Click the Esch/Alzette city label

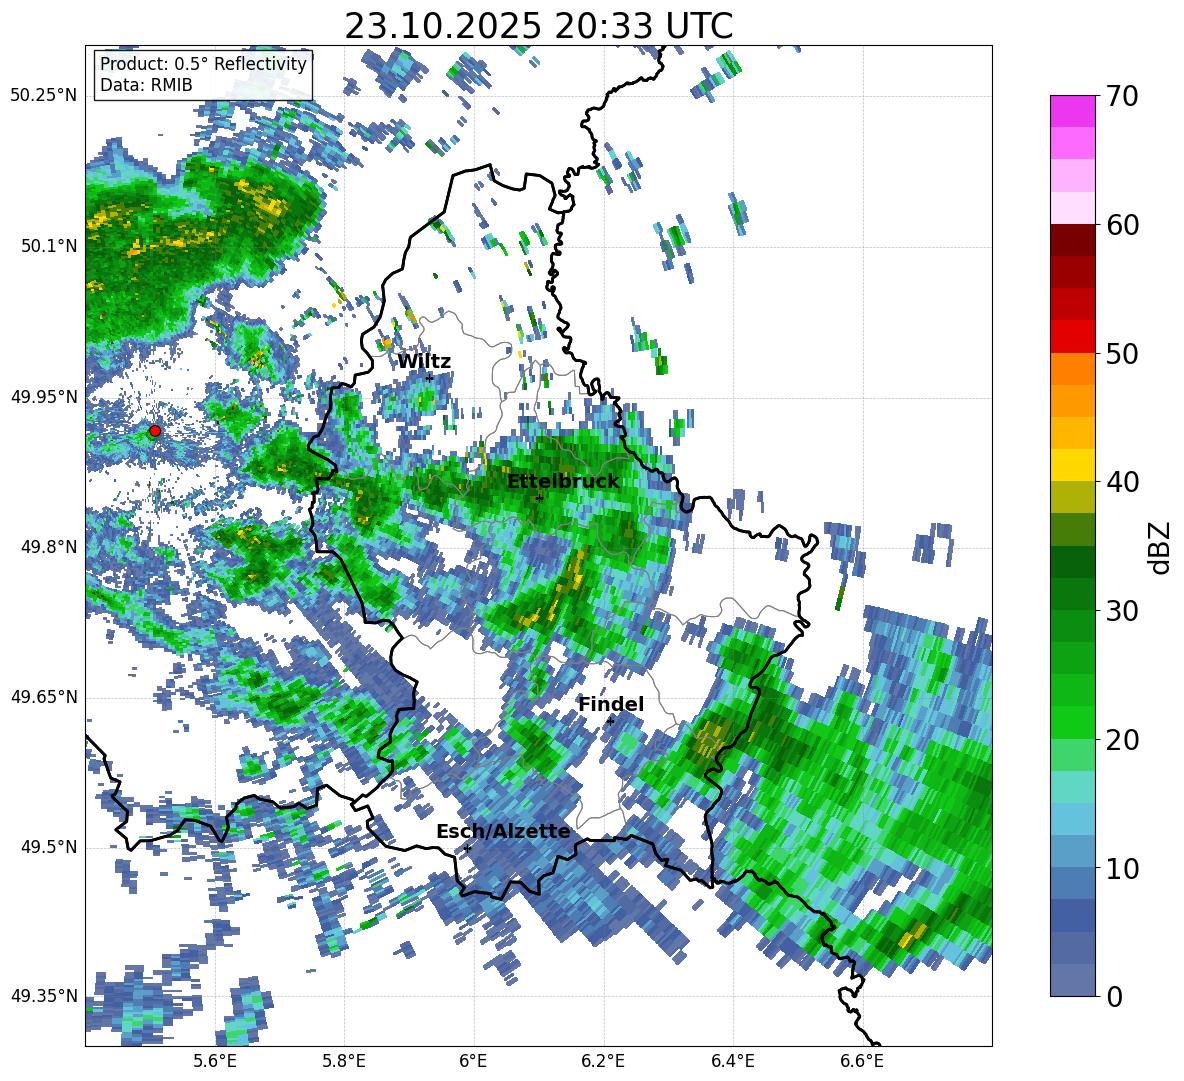[x=503, y=831]
